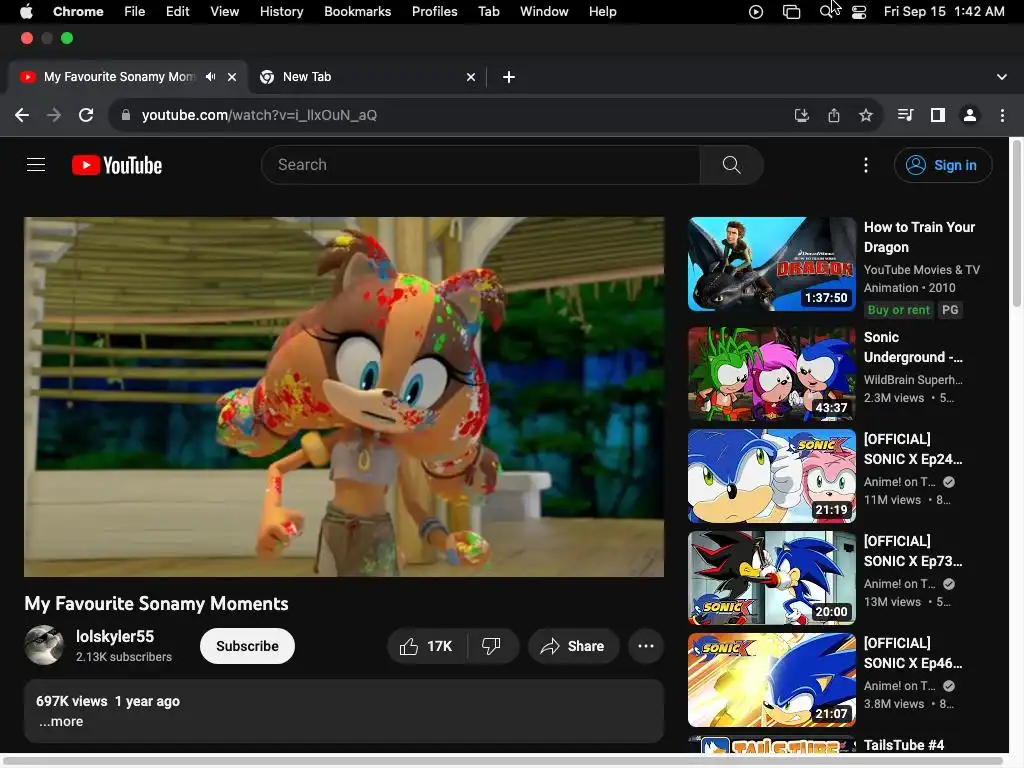Open the Chrome menu
Viewport: 1024px width, 768px height.
[x=78, y=12]
